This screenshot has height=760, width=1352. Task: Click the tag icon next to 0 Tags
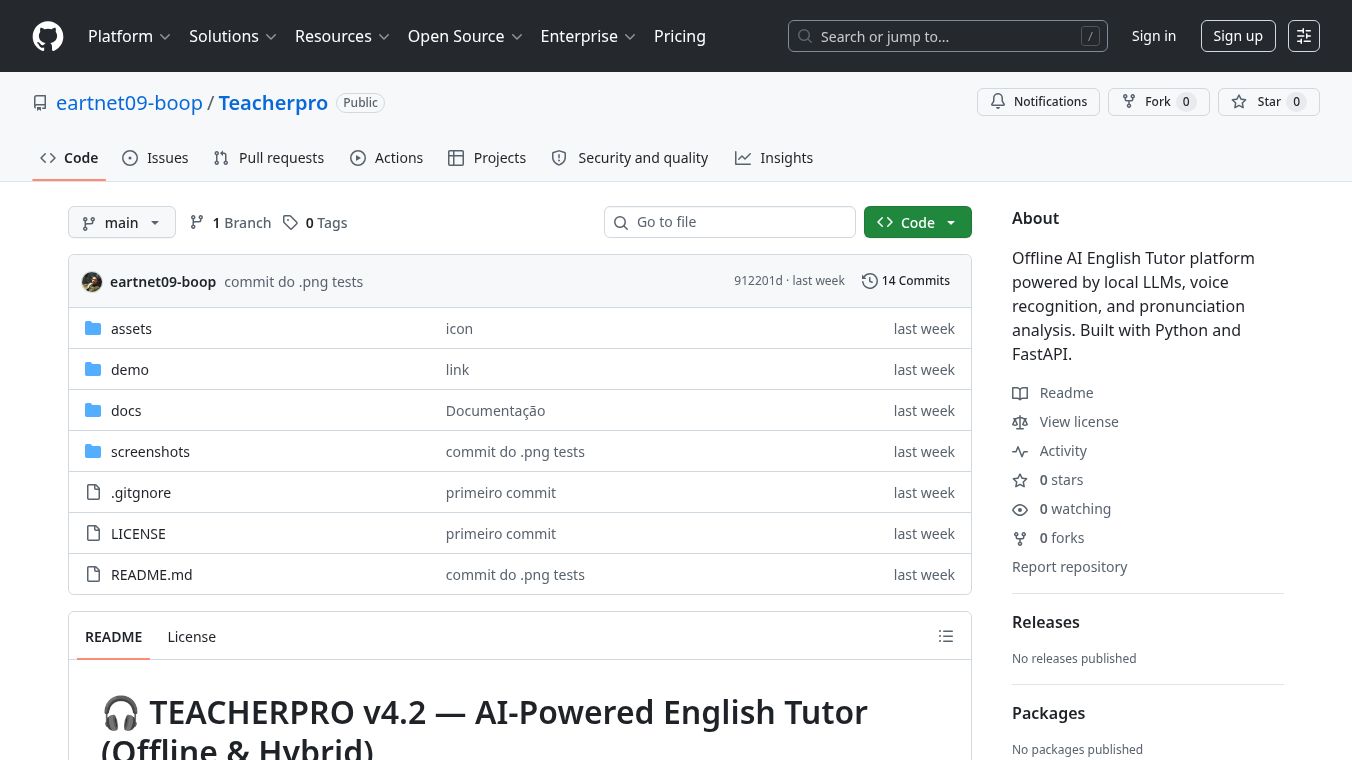tap(290, 223)
